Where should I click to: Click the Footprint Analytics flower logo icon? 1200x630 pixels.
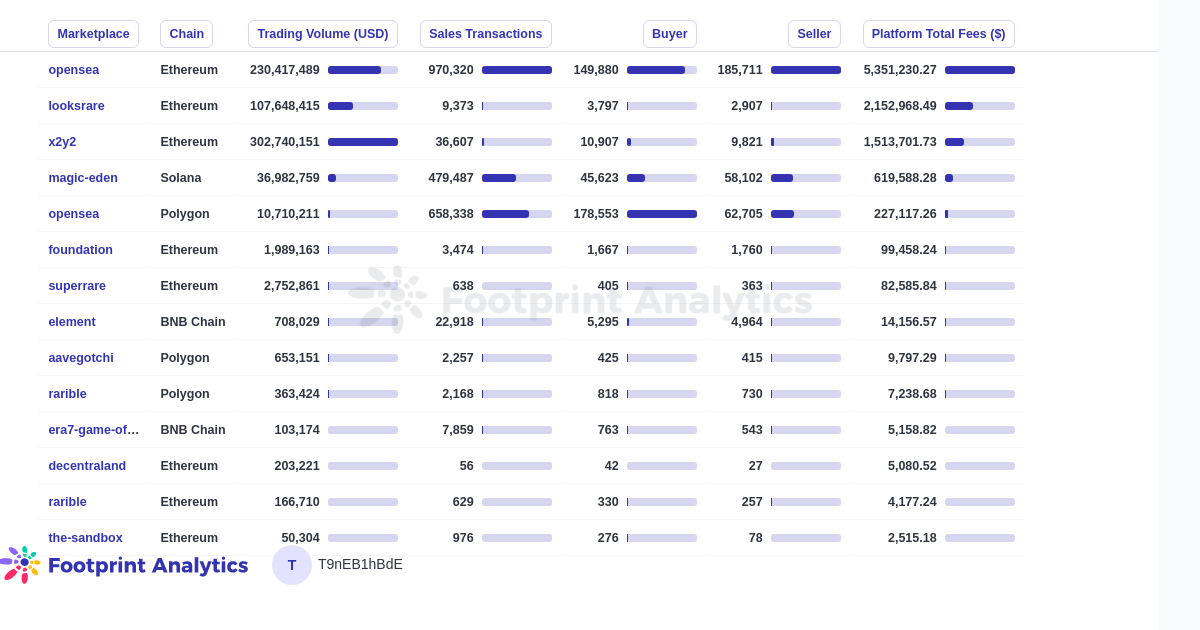tap(20, 565)
